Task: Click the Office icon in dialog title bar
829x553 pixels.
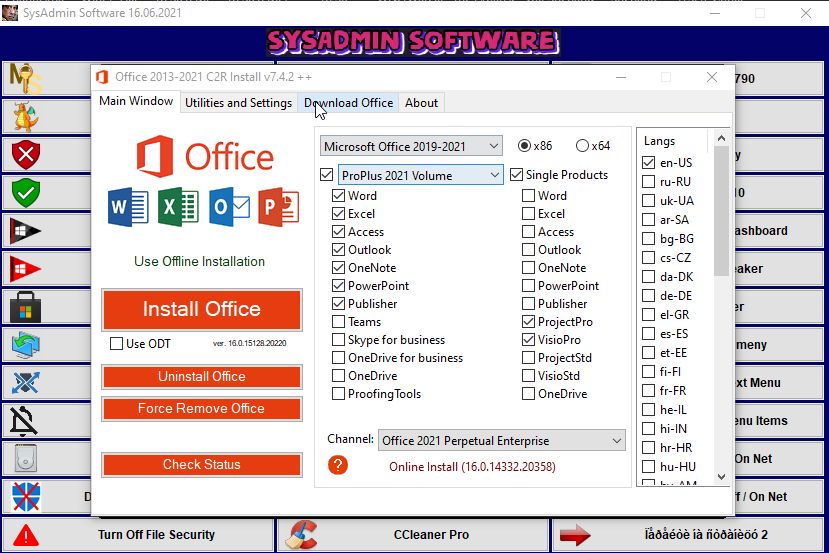Action: (102, 77)
